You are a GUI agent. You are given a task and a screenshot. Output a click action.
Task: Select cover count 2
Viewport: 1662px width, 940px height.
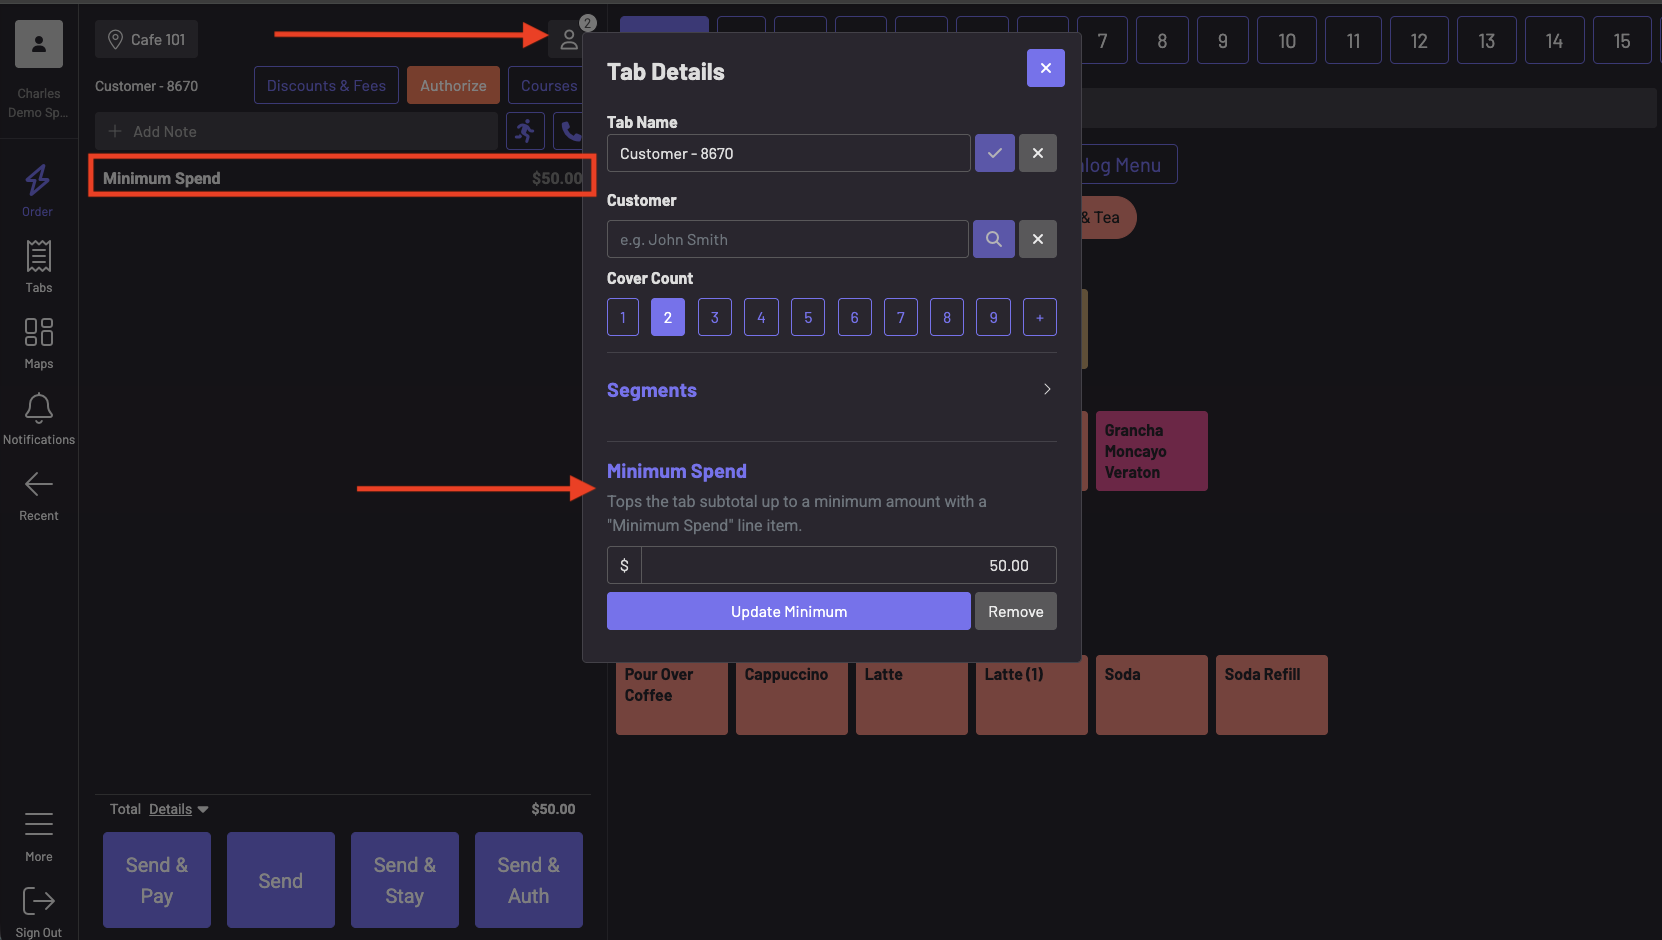[x=668, y=317]
